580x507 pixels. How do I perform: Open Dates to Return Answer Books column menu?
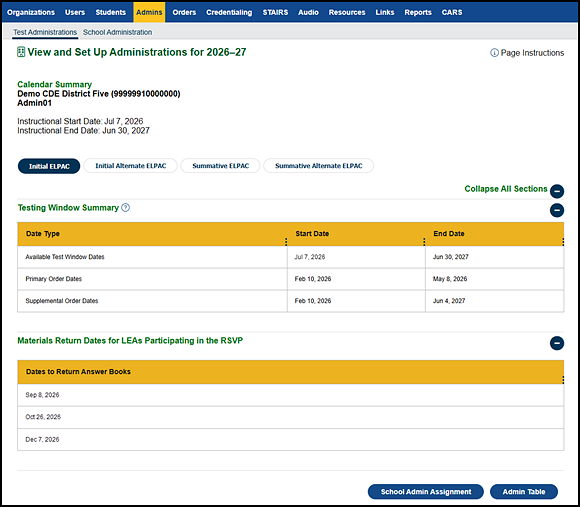563,380
